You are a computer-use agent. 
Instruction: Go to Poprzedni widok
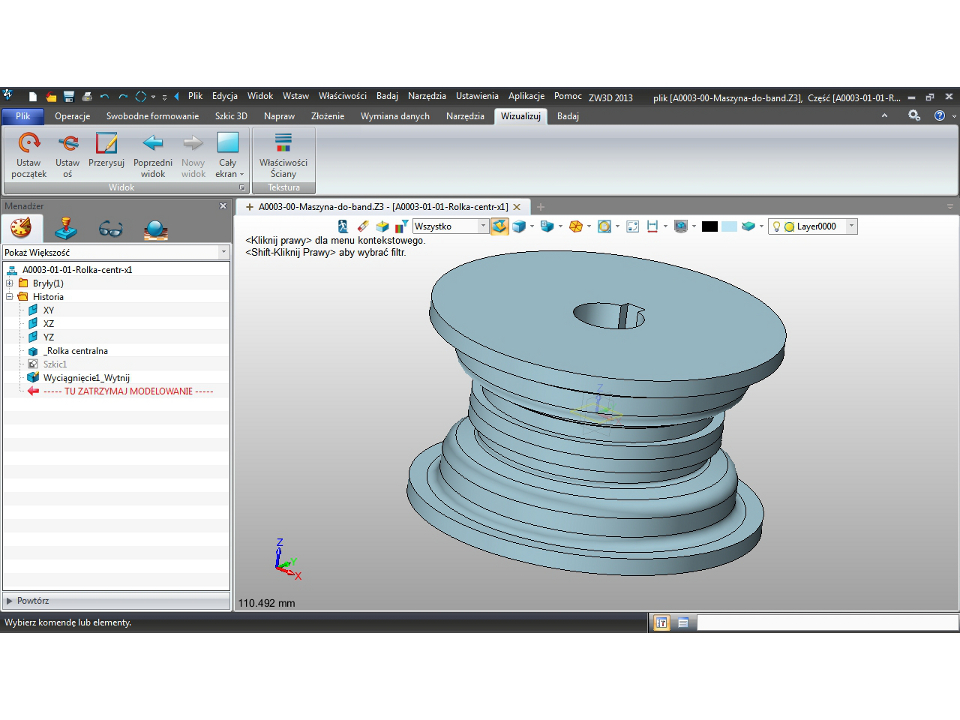coord(153,144)
